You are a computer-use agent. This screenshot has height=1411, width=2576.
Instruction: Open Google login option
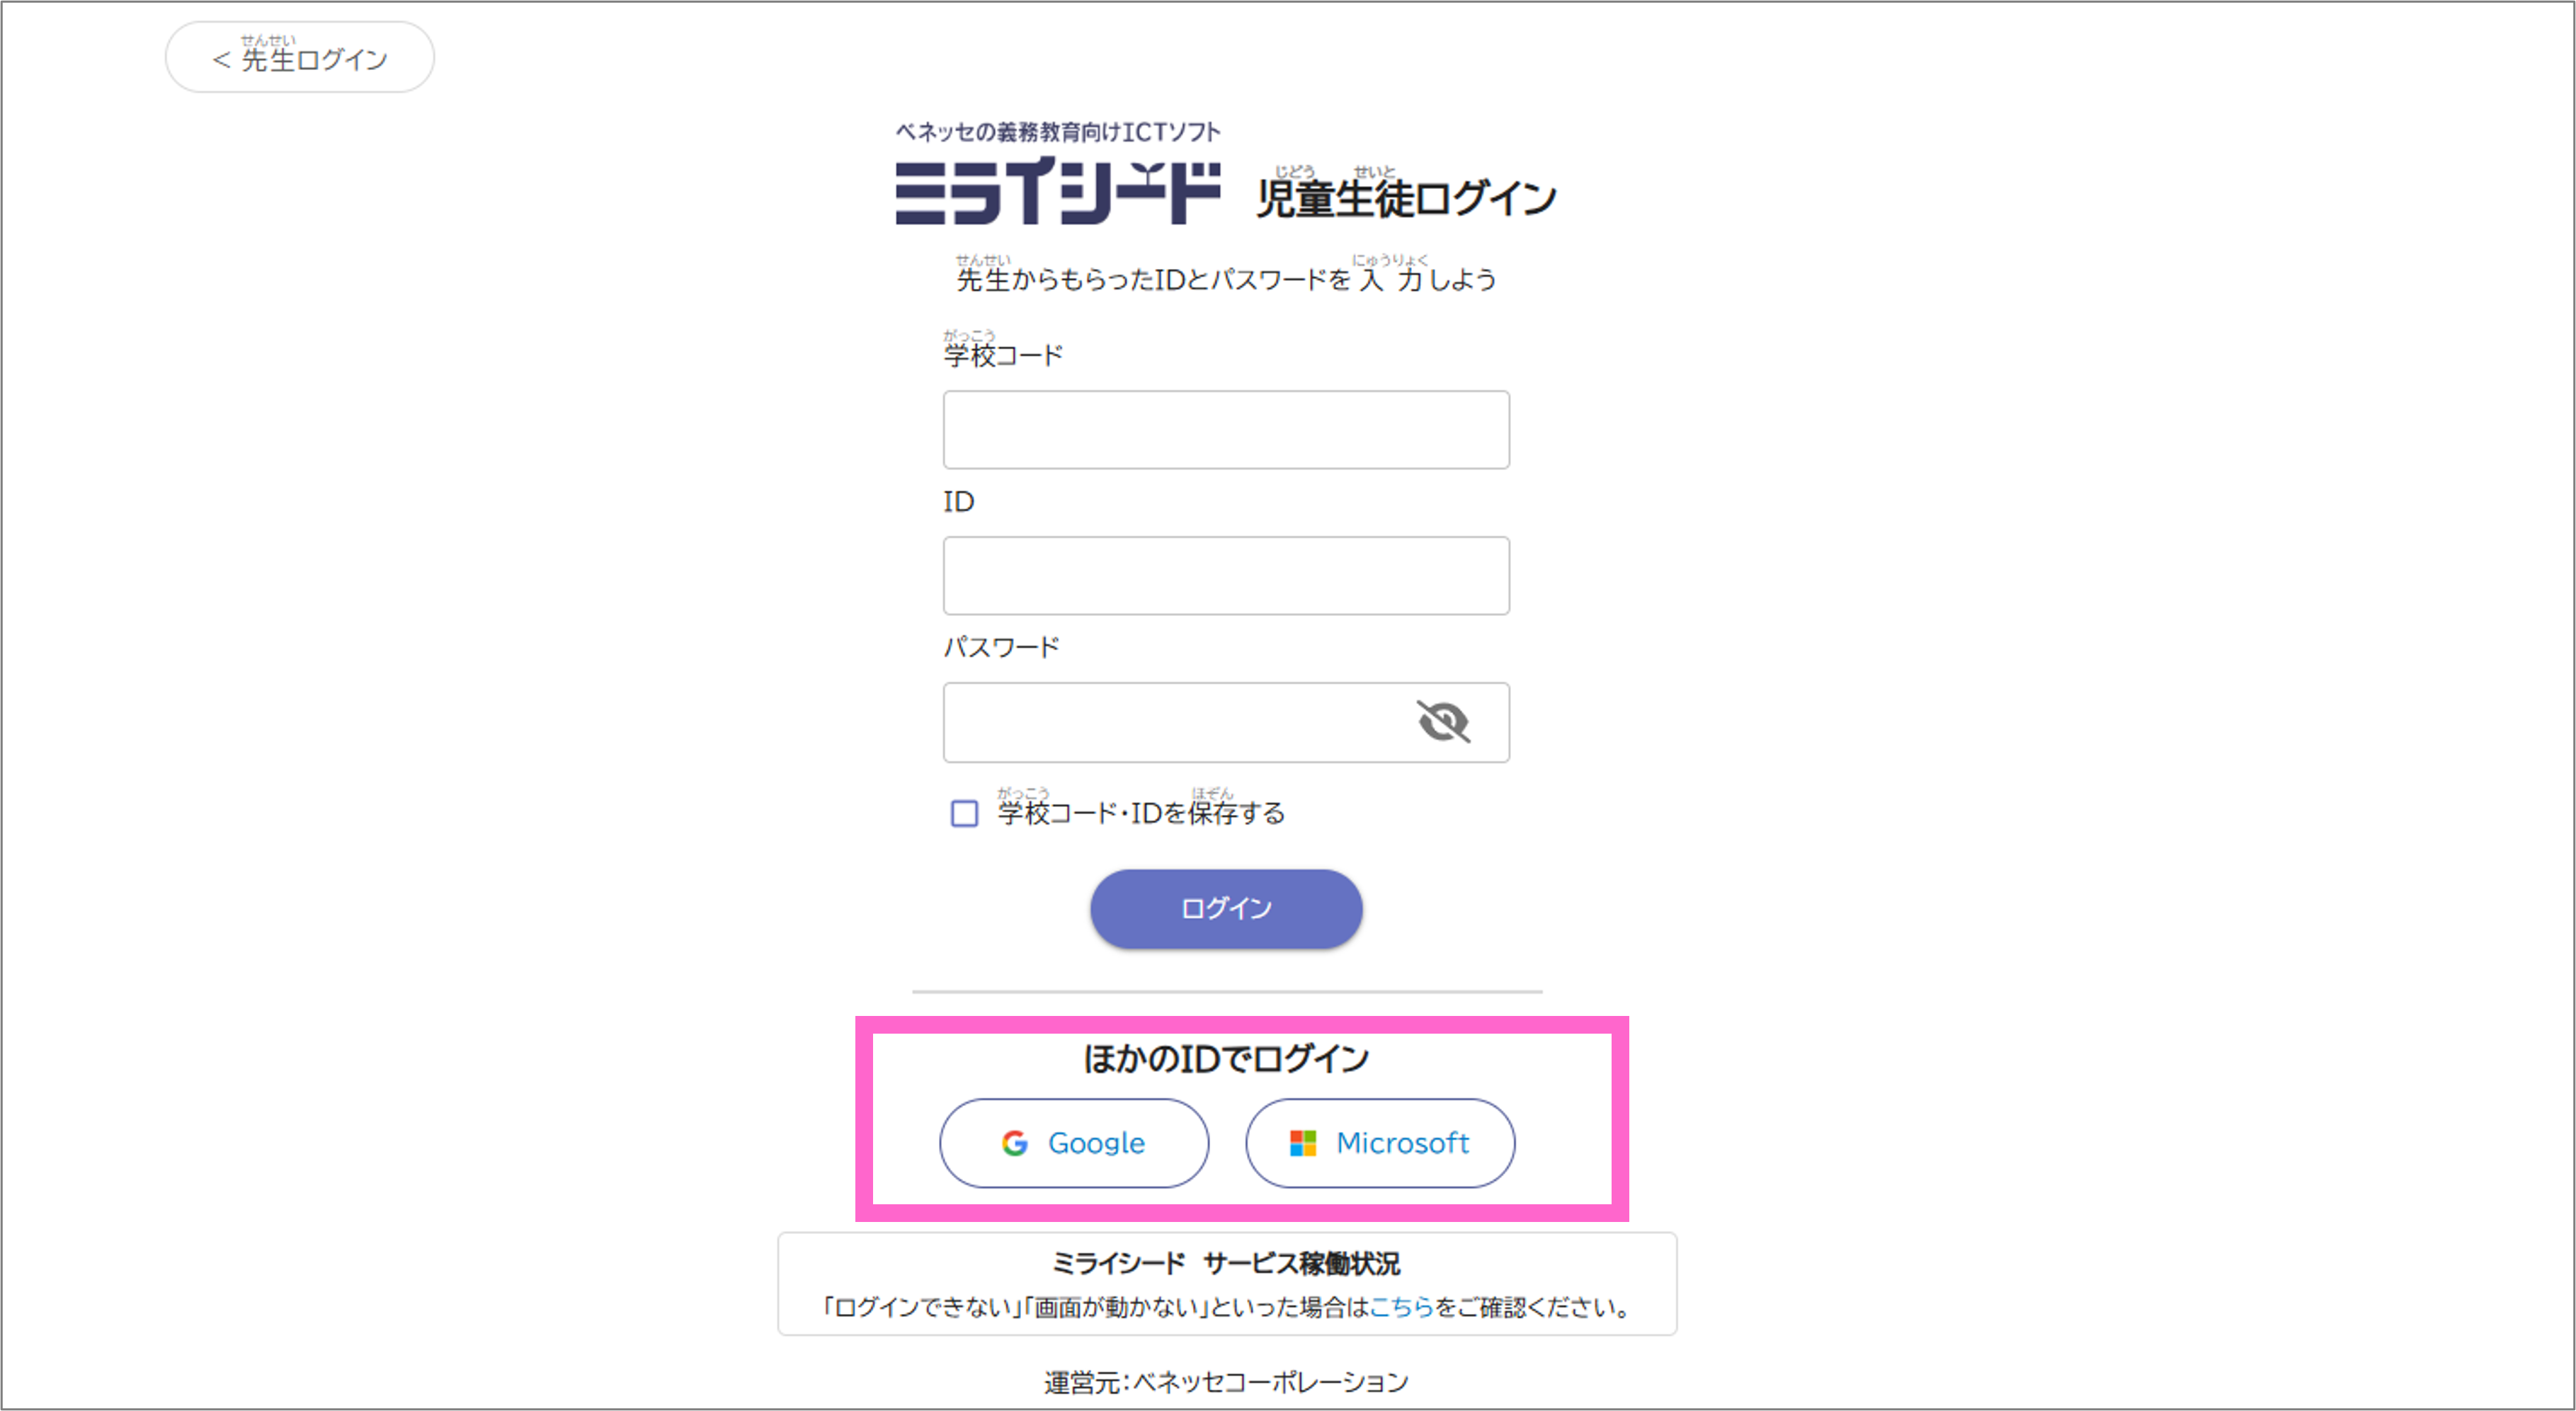click(1074, 1143)
